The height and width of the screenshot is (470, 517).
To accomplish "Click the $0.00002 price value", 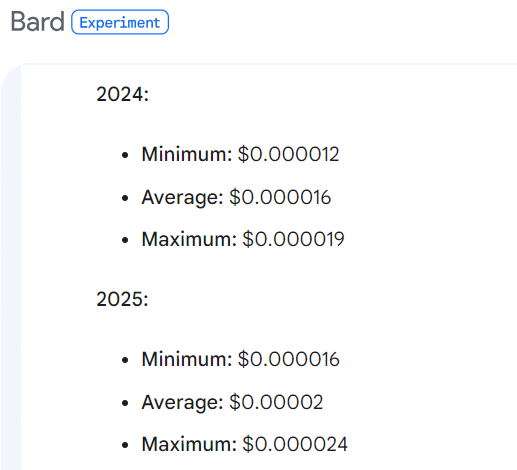I will [276, 402].
